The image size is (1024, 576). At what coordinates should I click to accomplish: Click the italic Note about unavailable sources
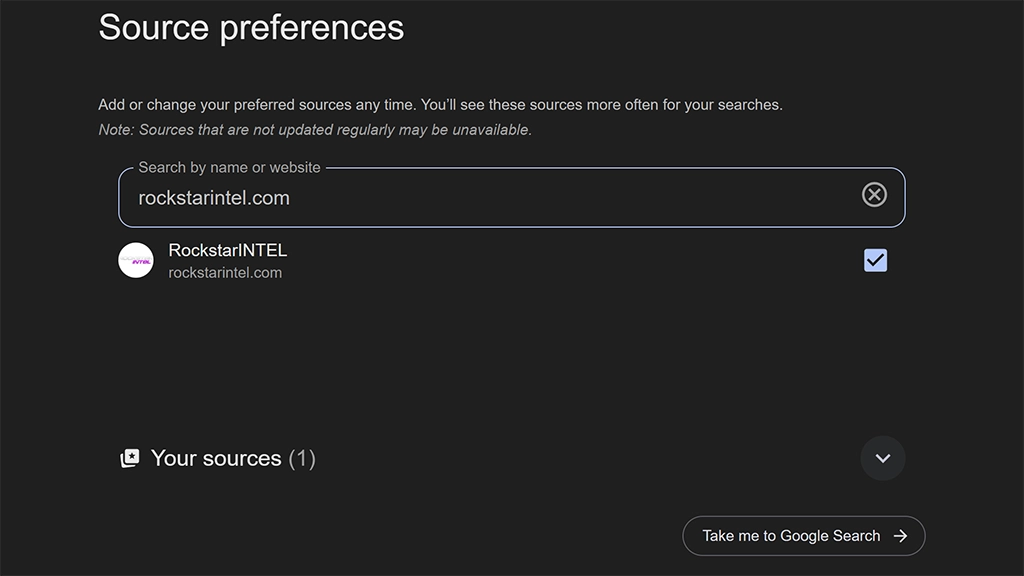pyautogui.click(x=315, y=130)
